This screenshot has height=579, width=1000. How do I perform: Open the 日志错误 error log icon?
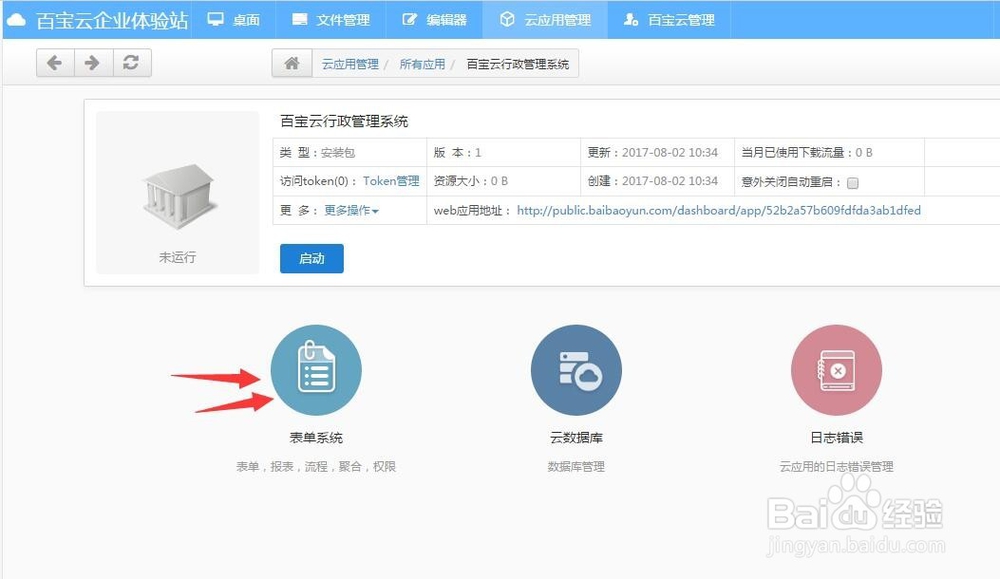[x=836, y=369]
